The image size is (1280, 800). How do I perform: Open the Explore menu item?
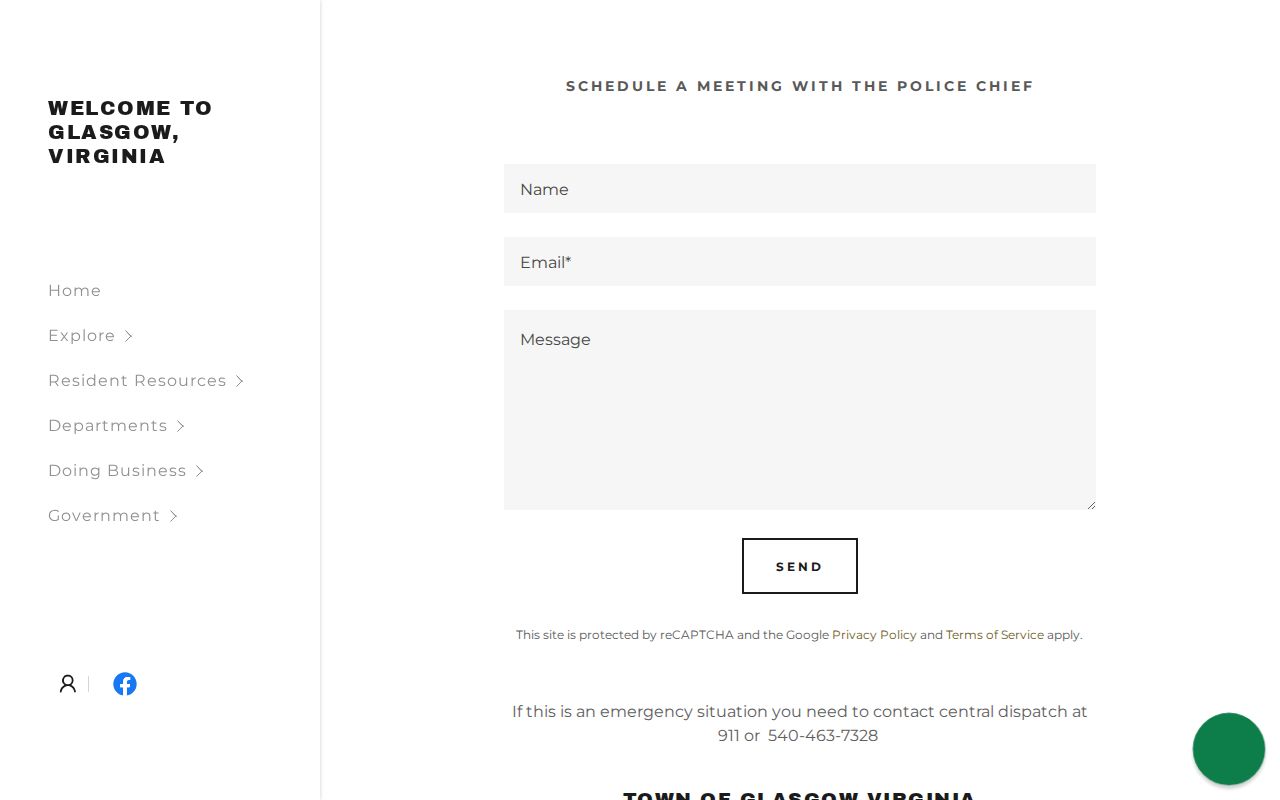(x=81, y=336)
